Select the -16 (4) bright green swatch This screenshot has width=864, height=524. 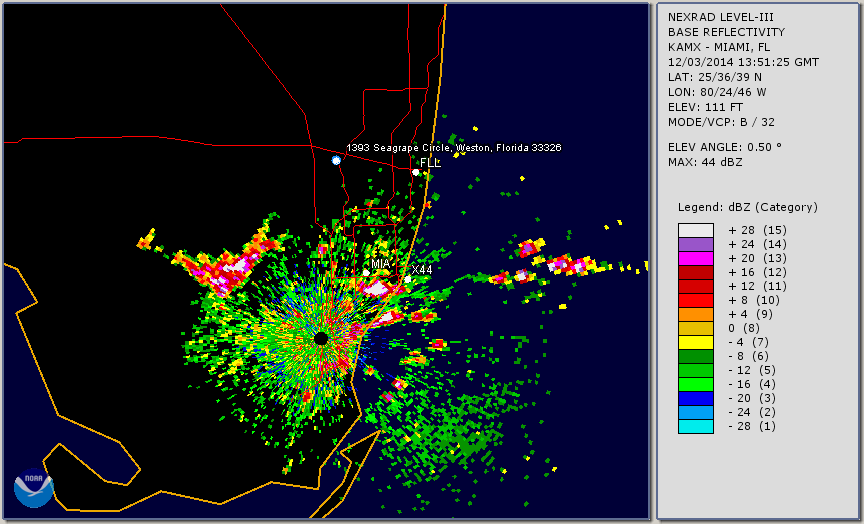(696, 385)
